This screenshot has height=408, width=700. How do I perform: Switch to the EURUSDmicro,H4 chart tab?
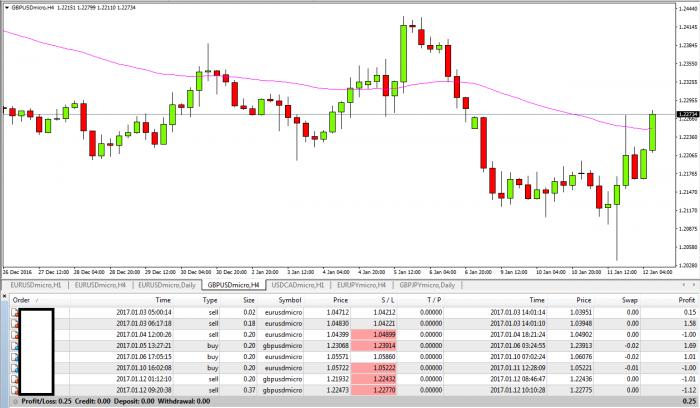point(100,285)
